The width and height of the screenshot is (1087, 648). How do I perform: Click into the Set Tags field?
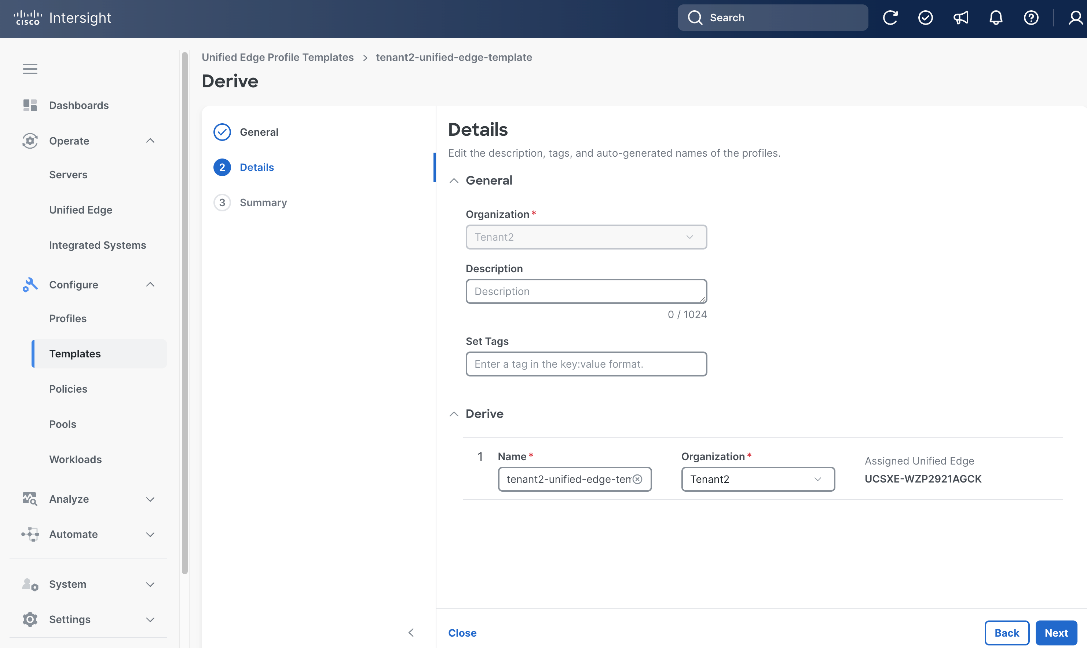coord(586,364)
